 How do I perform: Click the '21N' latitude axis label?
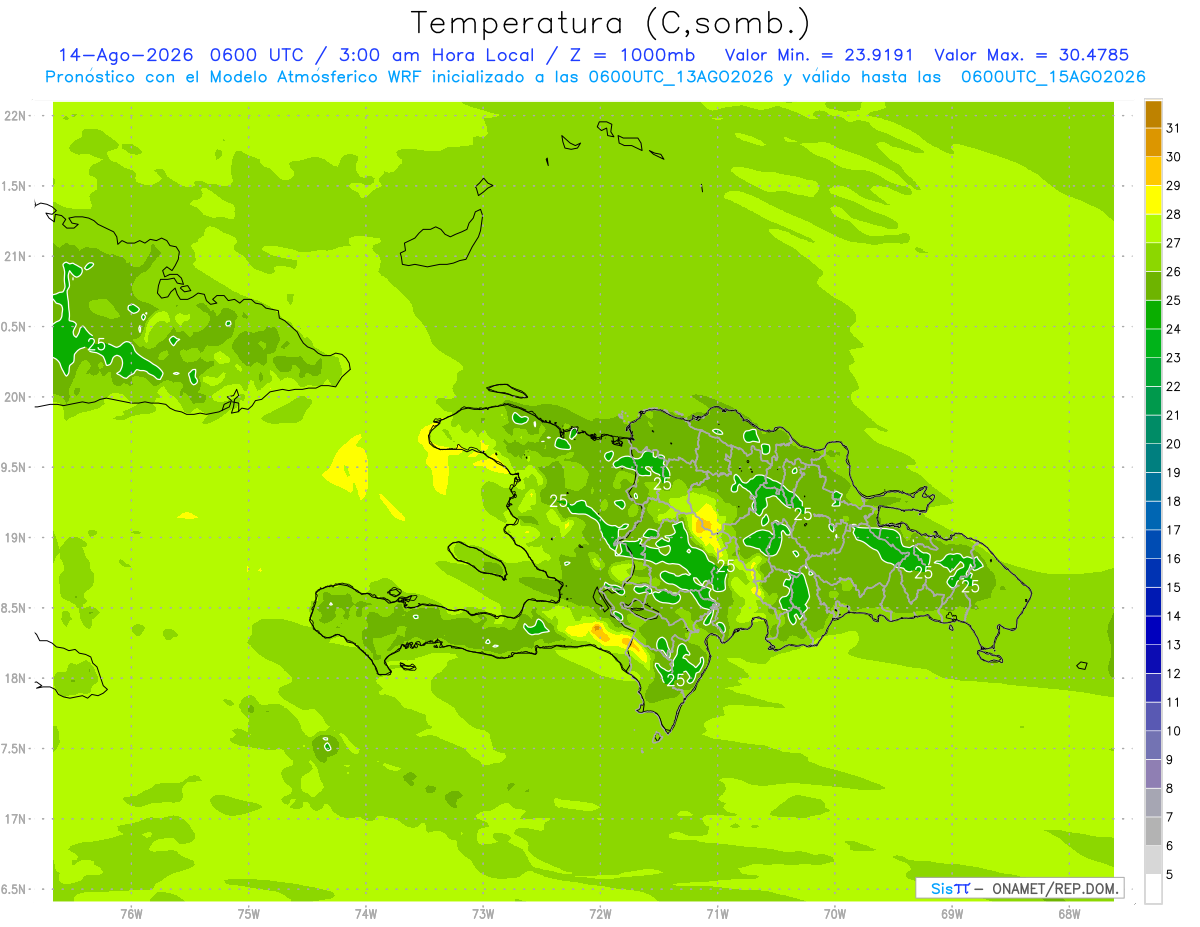tap(17, 257)
